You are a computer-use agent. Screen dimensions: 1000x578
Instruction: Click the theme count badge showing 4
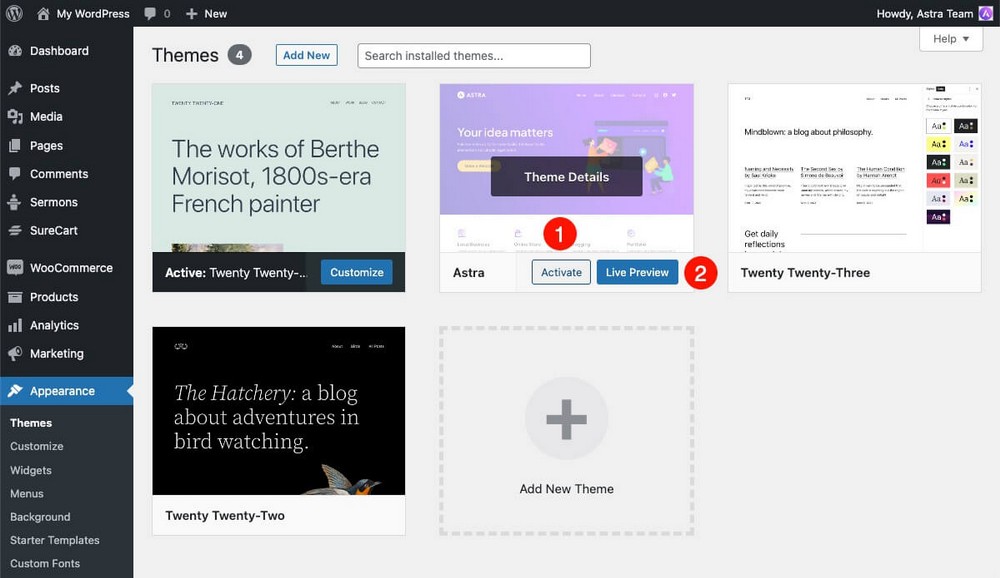(x=239, y=55)
